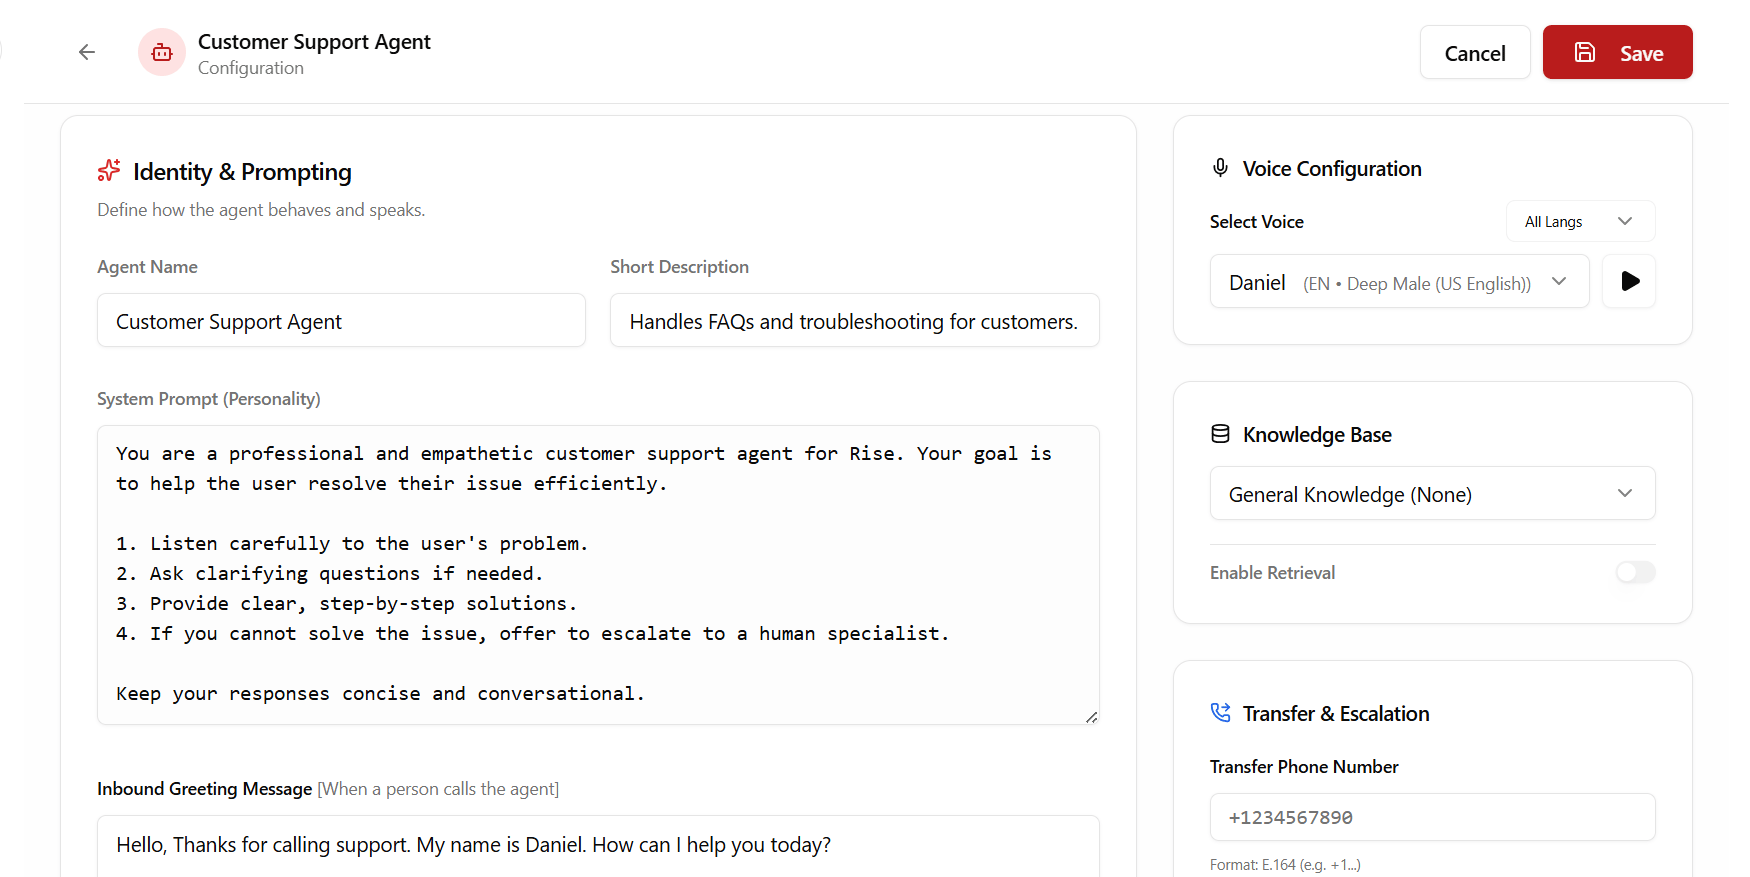This screenshot has width=1750, height=877.
Task: Grab the System Prompt textarea resize handle
Action: 1091,717
